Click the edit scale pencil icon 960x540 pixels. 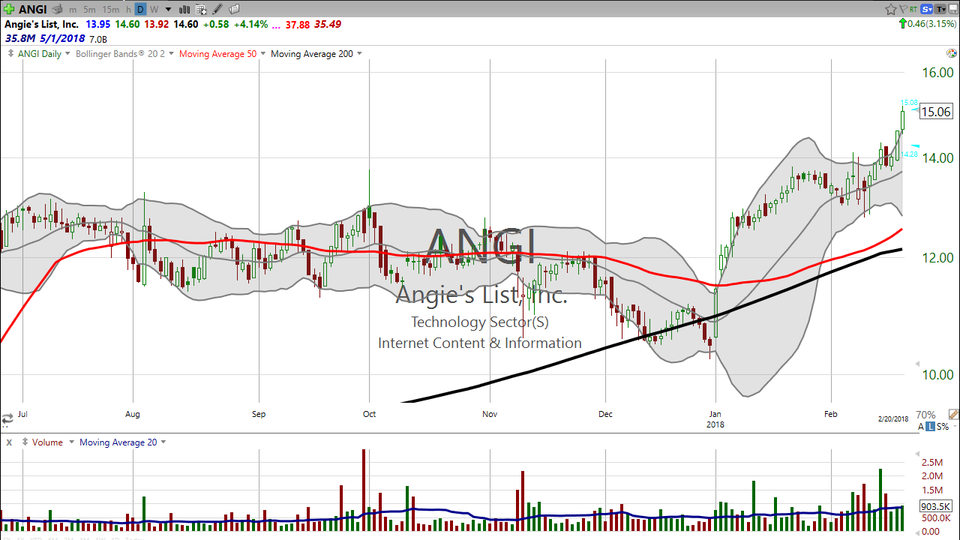pos(953,414)
